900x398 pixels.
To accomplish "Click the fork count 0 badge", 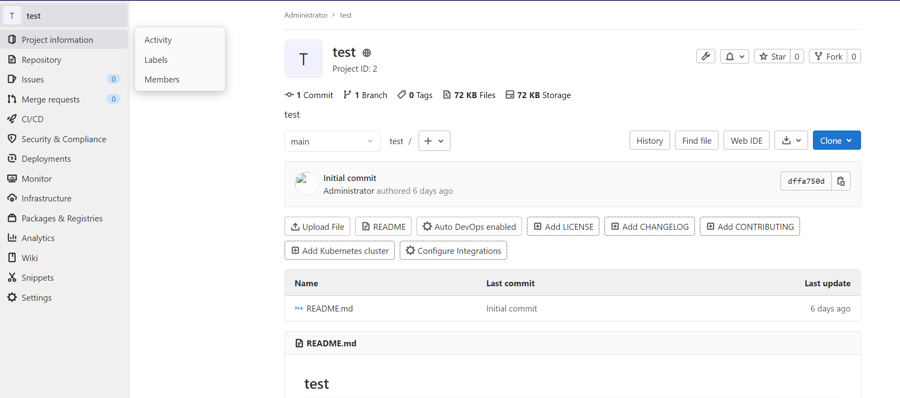I will pyautogui.click(x=854, y=56).
